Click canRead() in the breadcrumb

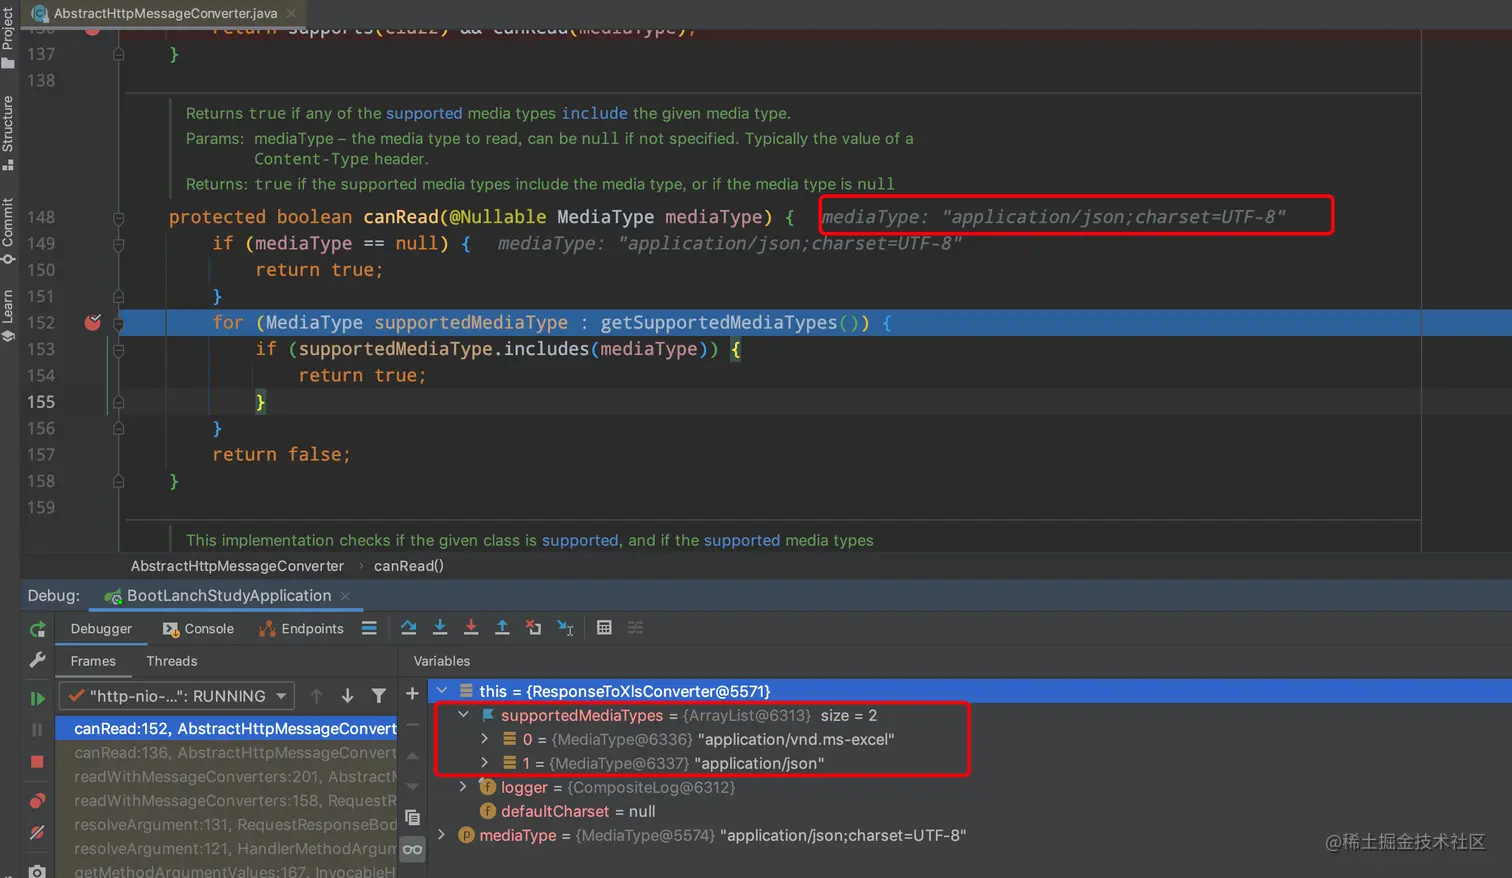pos(409,566)
